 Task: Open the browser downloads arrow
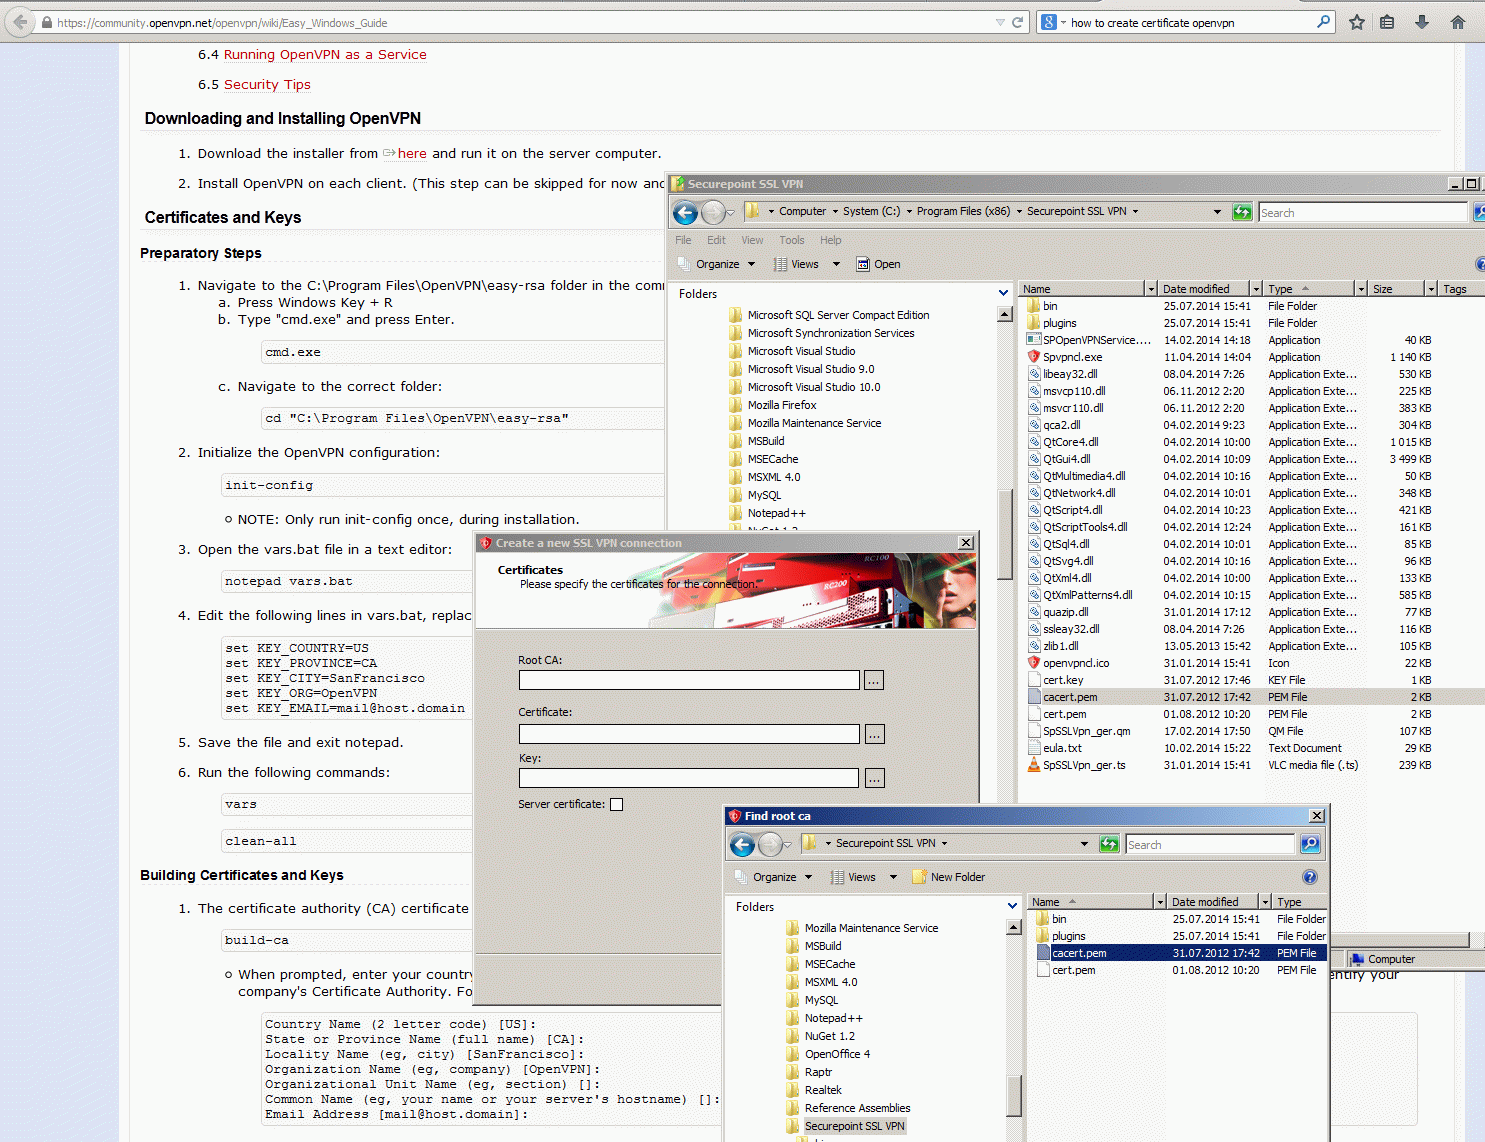click(1422, 22)
